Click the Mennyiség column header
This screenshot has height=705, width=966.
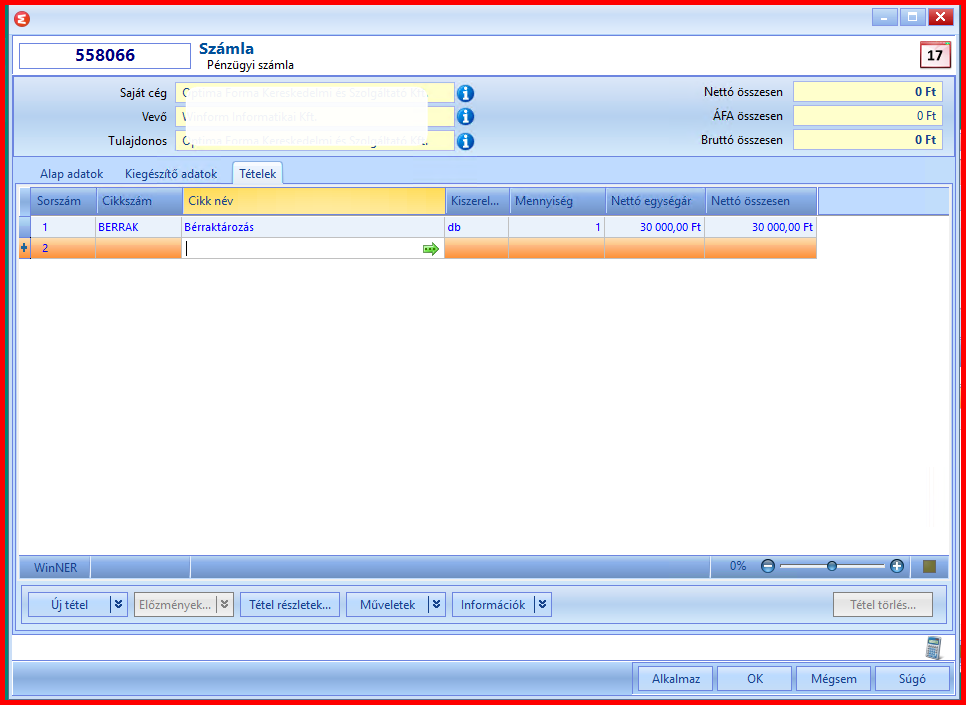click(x=558, y=201)
